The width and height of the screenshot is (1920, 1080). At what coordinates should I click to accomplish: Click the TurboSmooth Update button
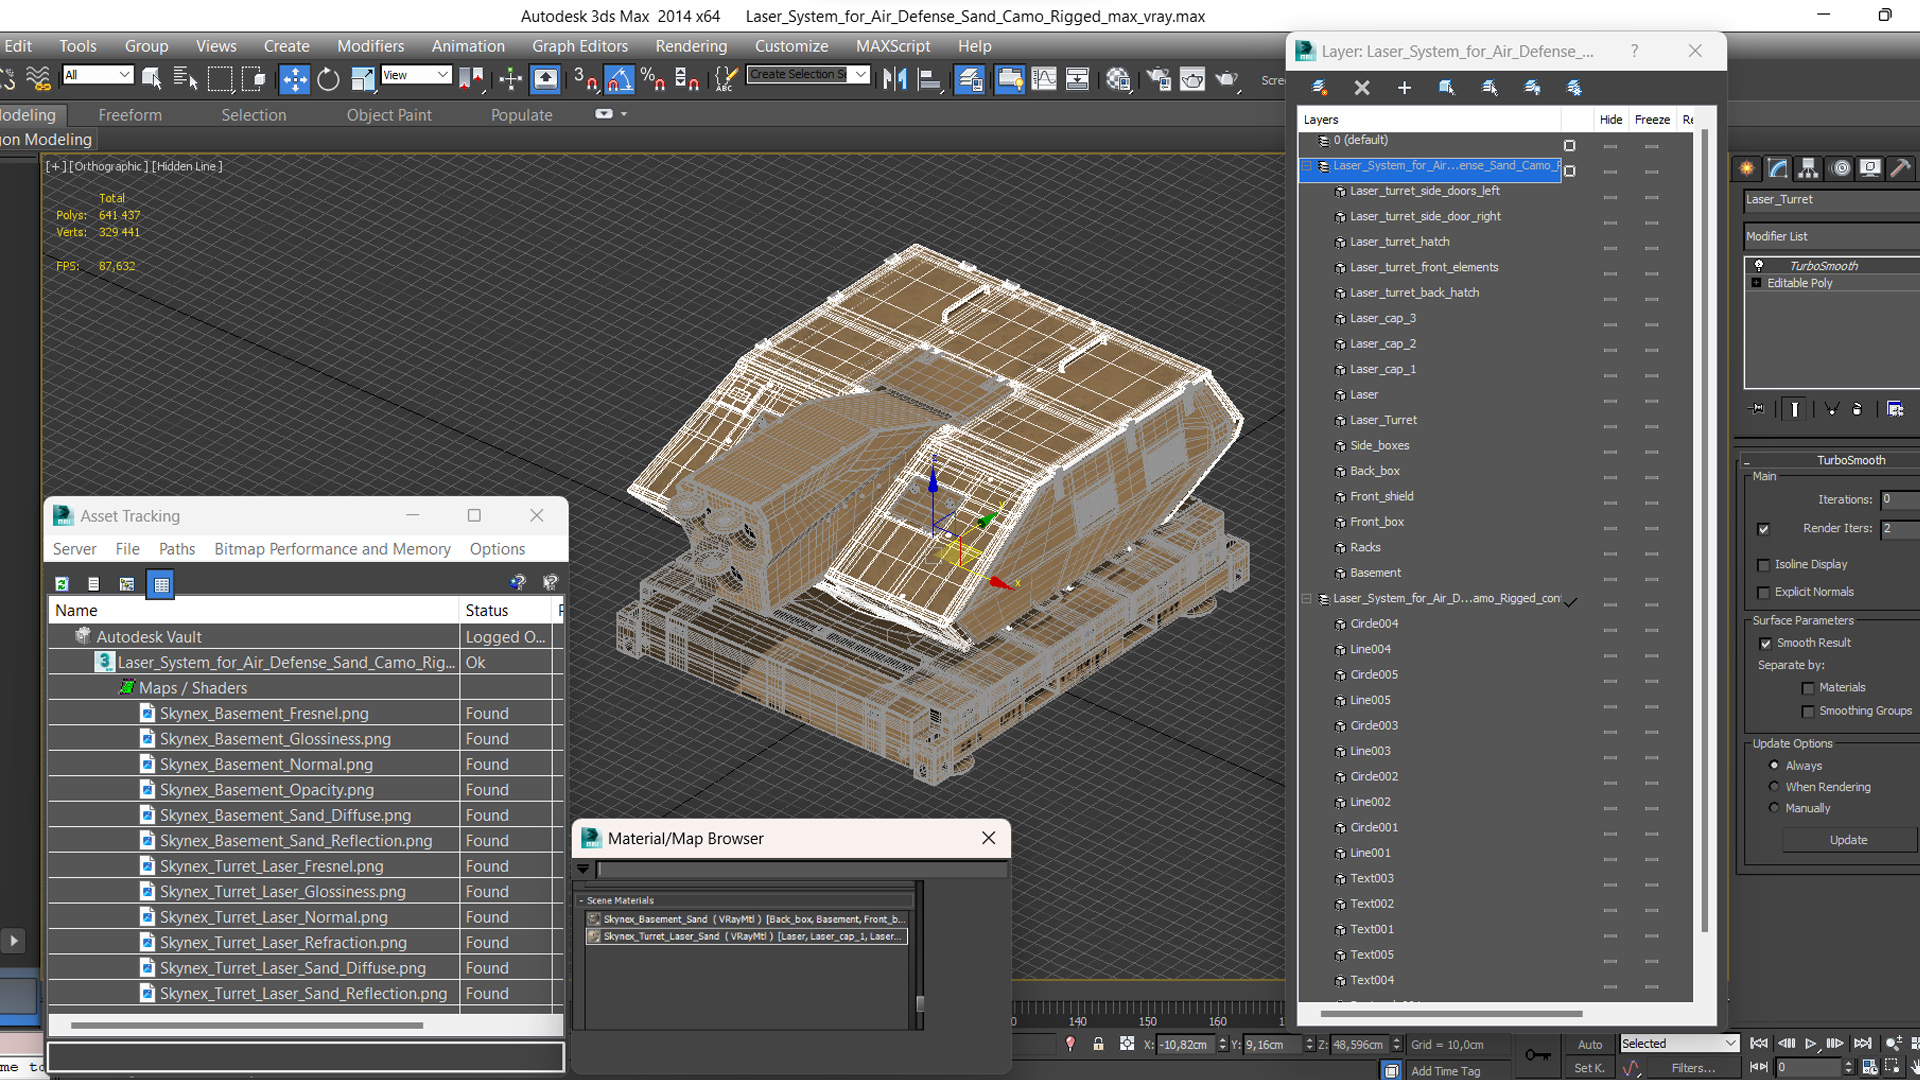[1848, 840]
